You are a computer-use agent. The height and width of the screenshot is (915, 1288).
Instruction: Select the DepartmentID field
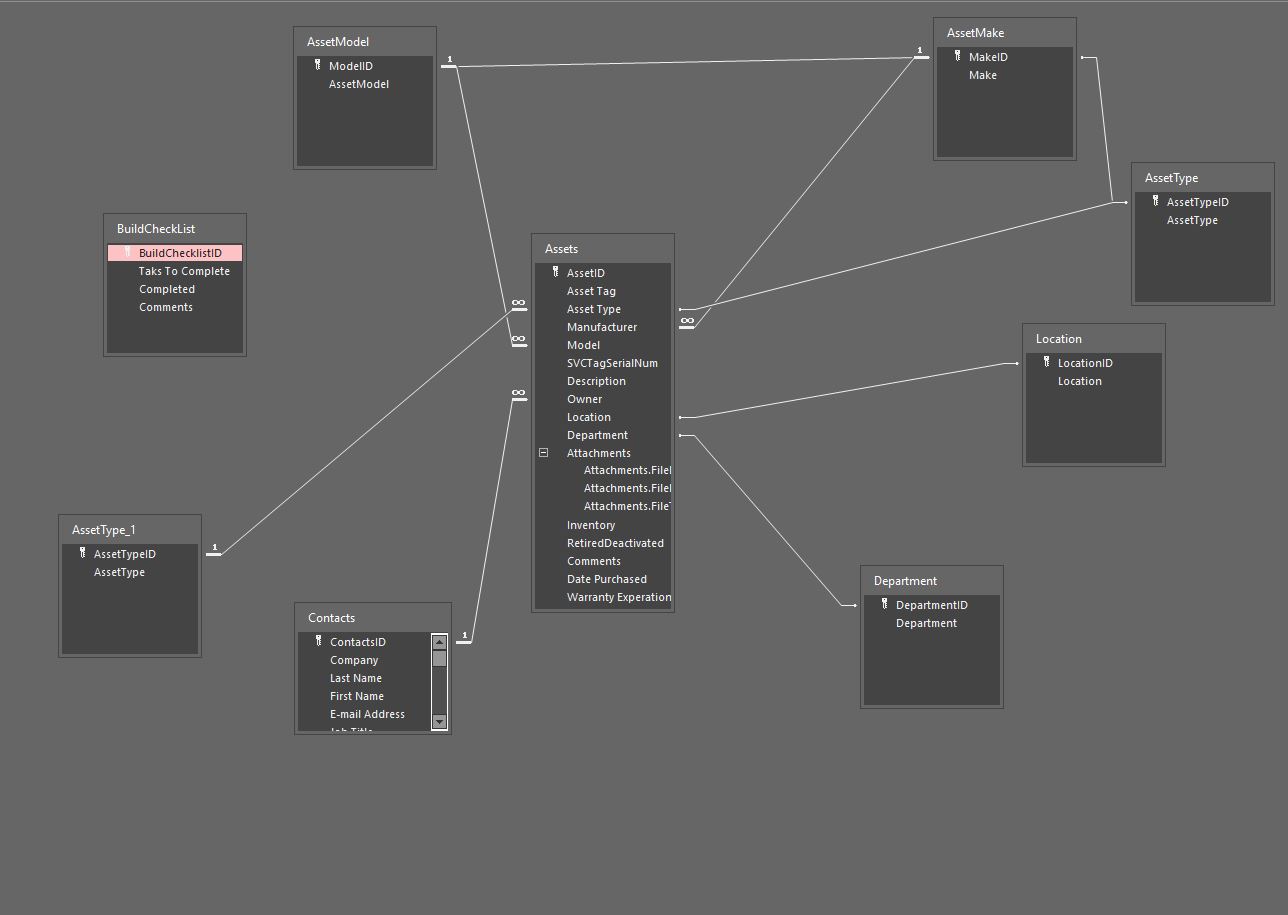[932, 605]
